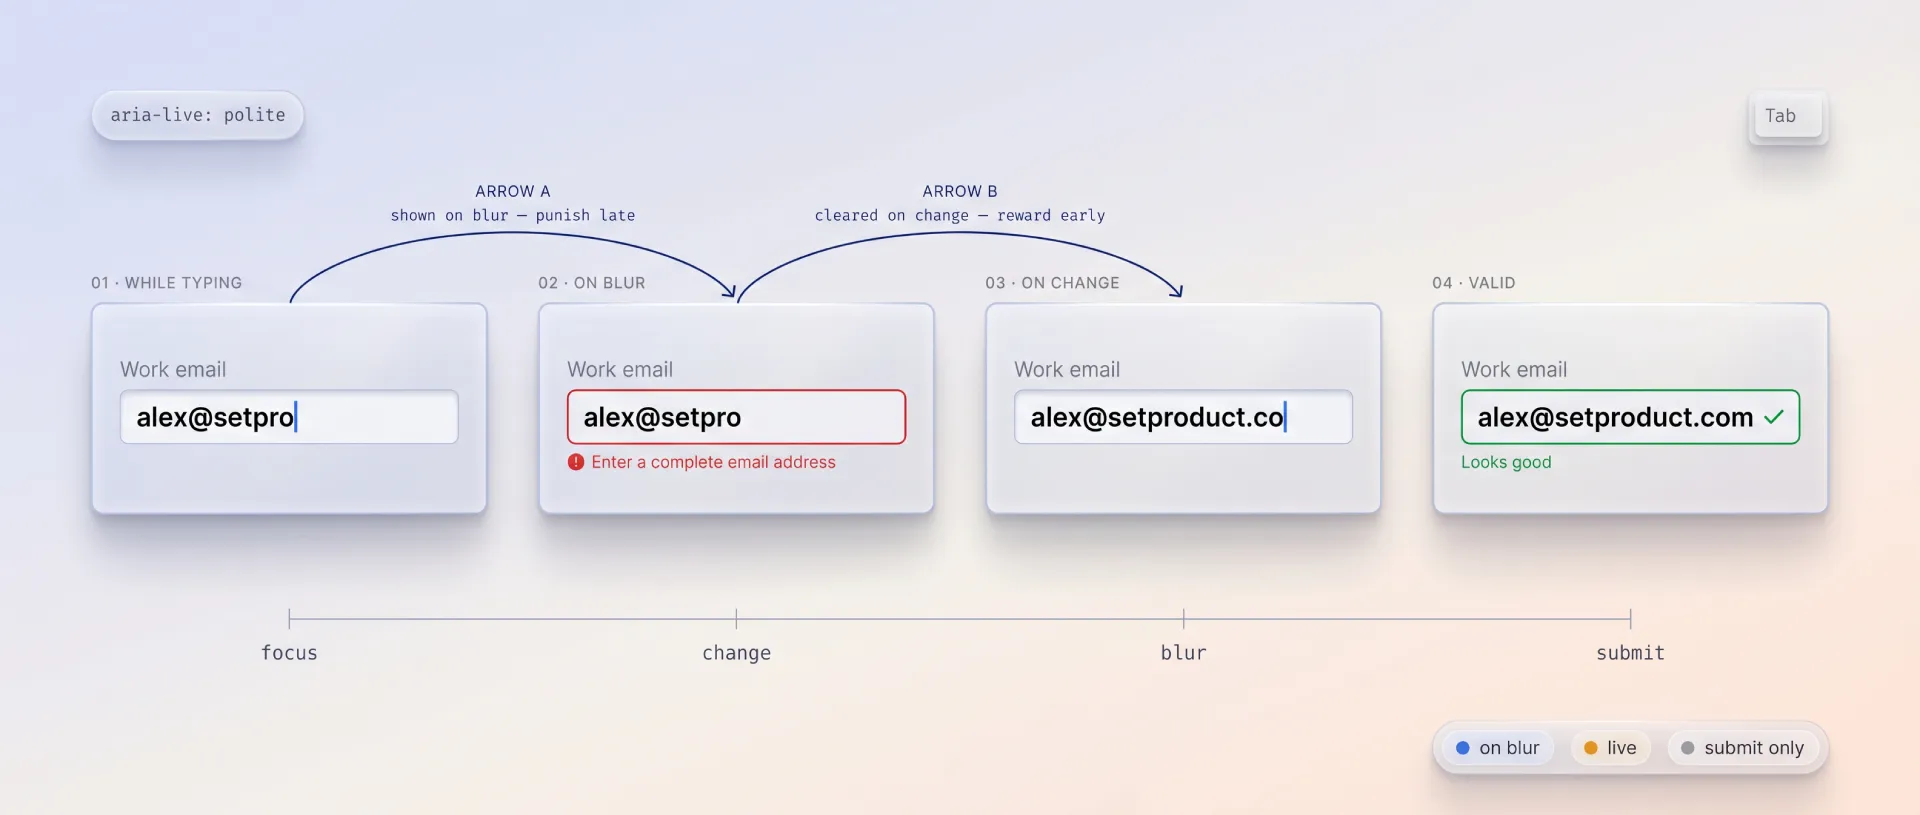Click the 'Work email' label in the Valid card
This screenshot has width=1920, height=815.
pos(1514,369)
